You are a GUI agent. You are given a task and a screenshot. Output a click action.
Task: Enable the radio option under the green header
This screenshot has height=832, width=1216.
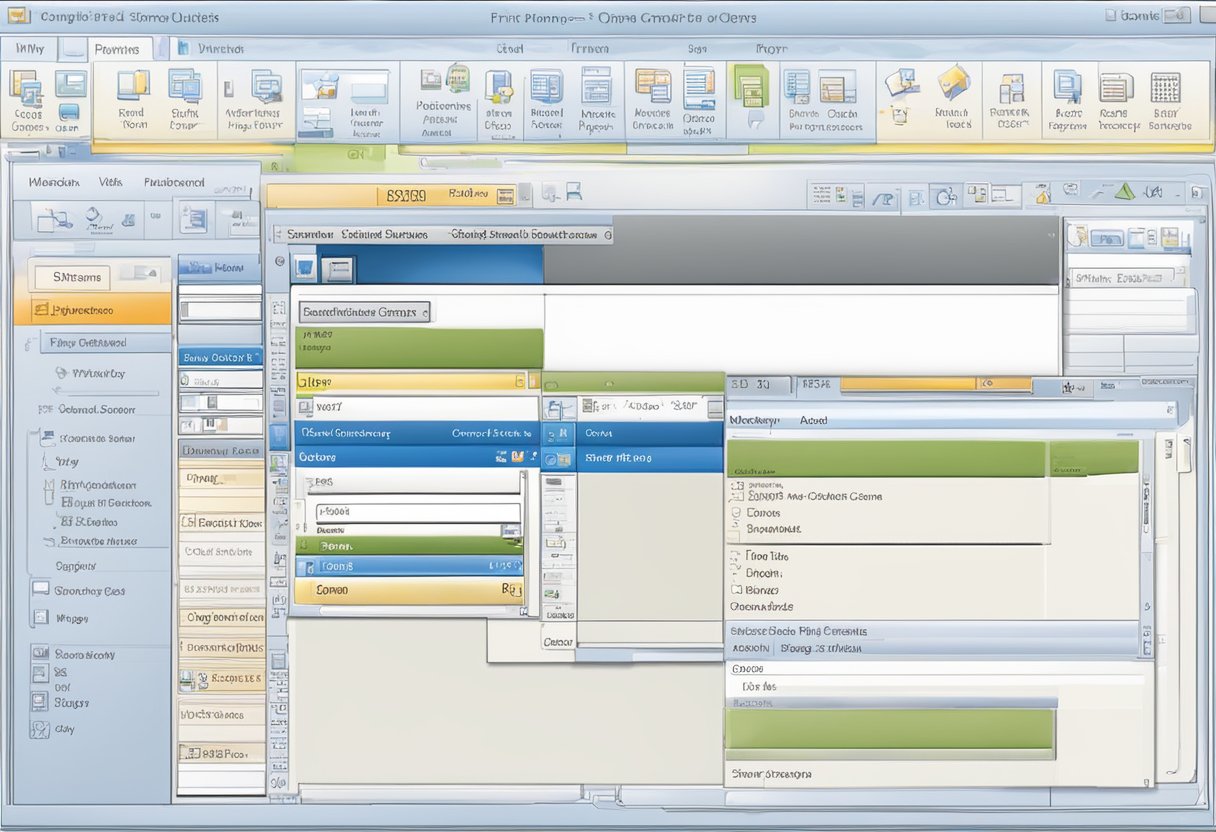pos(735,482)
